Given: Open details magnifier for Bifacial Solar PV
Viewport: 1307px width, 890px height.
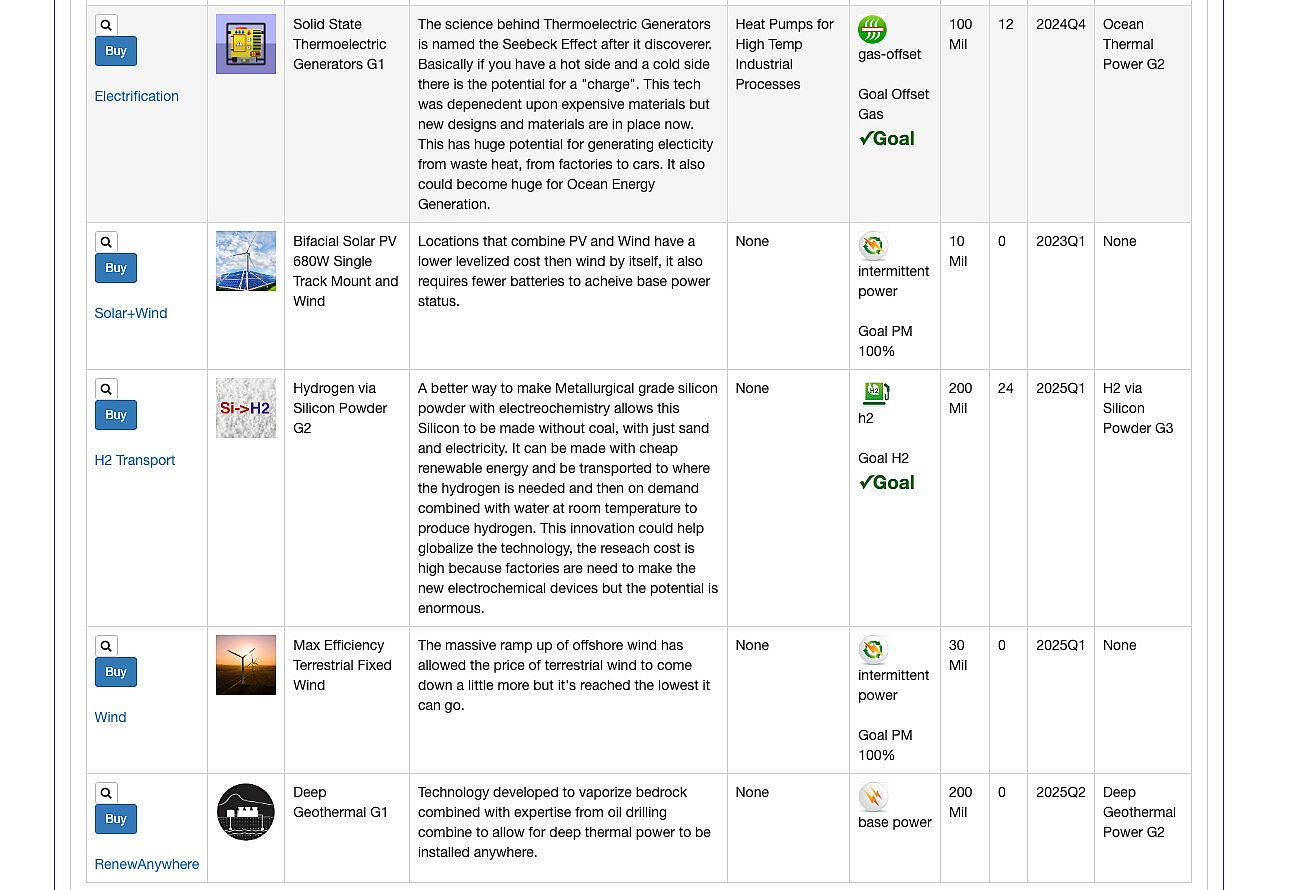Looking at the screenshot, I should pos(106,242).
